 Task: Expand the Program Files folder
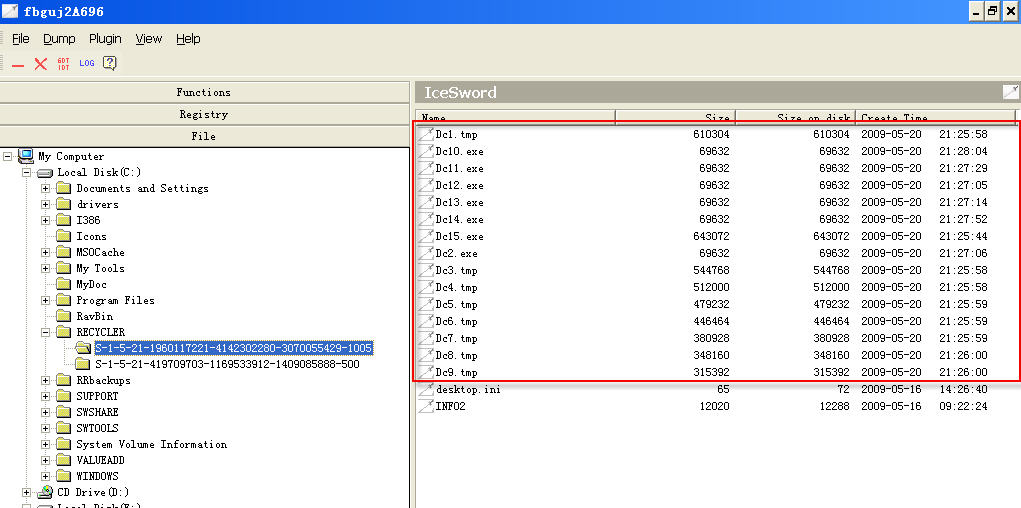[46, 300]
